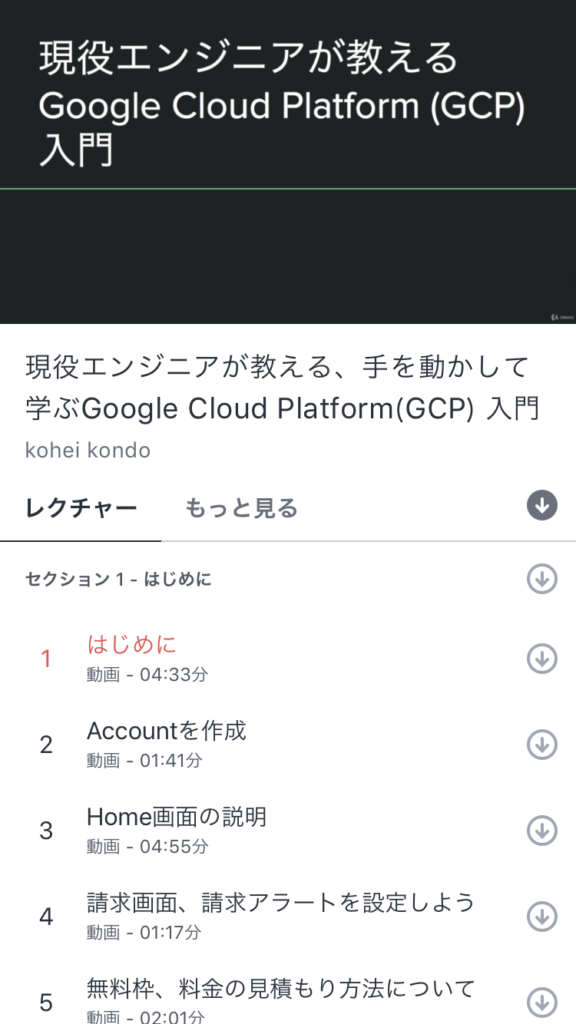Image resolution: width=576 pixels, height=1024 pixels.
Task: Download the Home画面の説明 lecture
Action: [x=541, y=830]
